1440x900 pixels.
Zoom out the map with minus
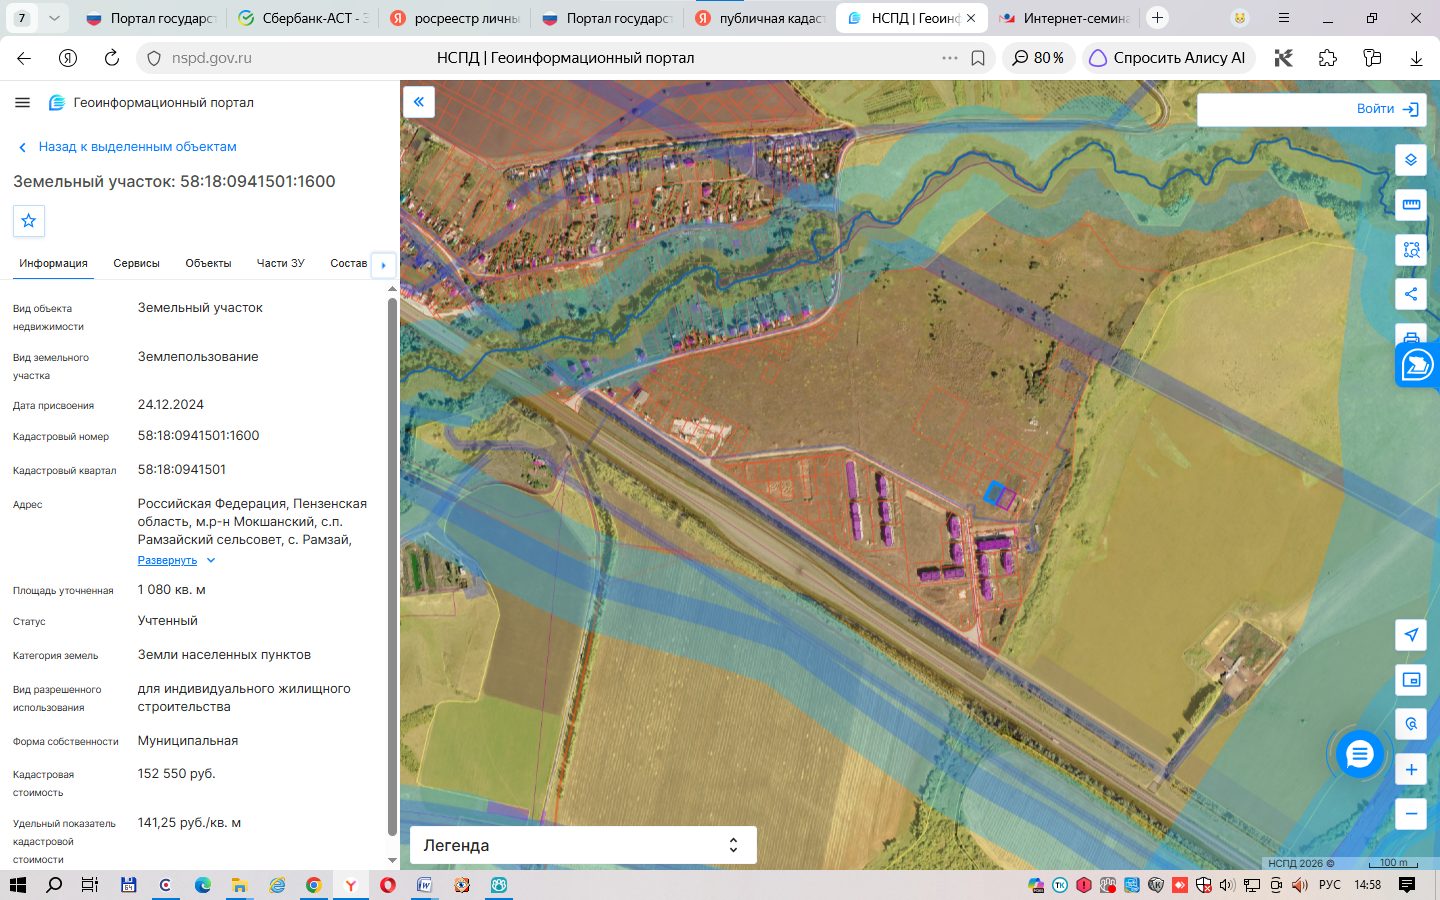[1411, 813]
